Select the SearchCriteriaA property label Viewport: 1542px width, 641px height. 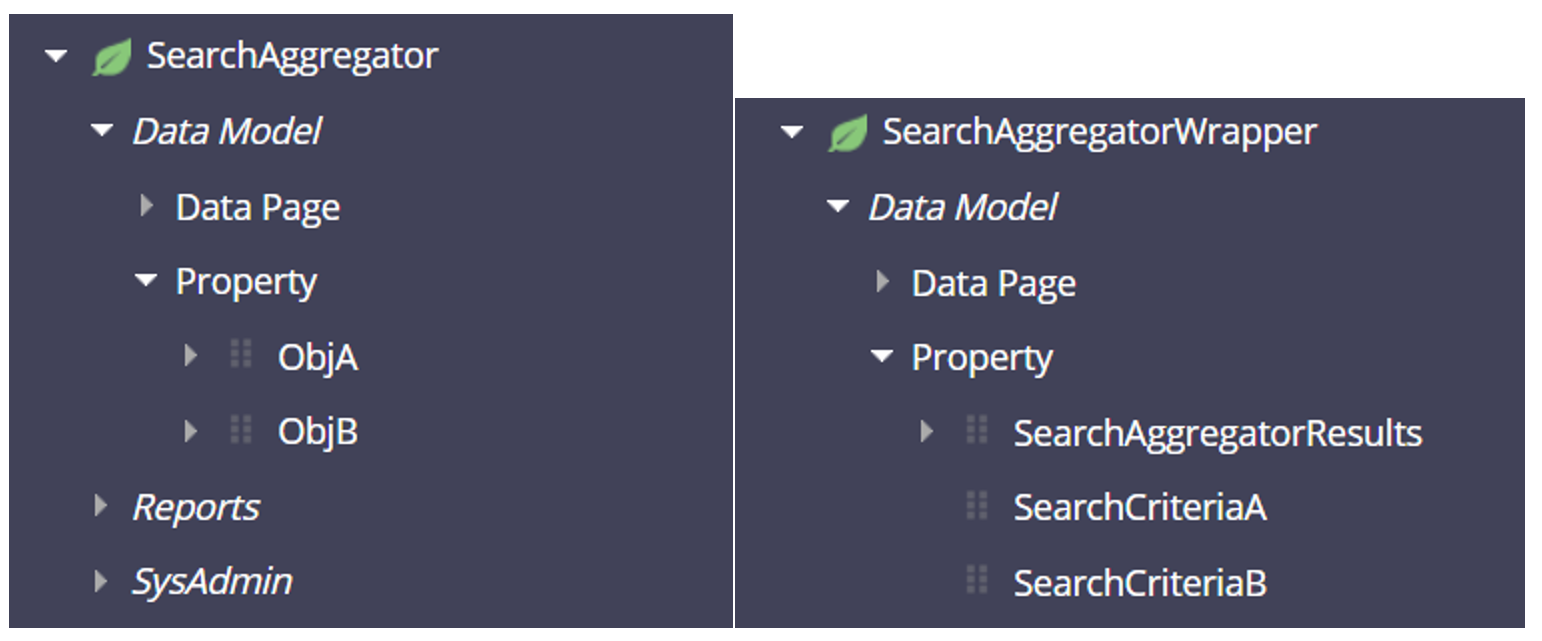click(1140, 508)
